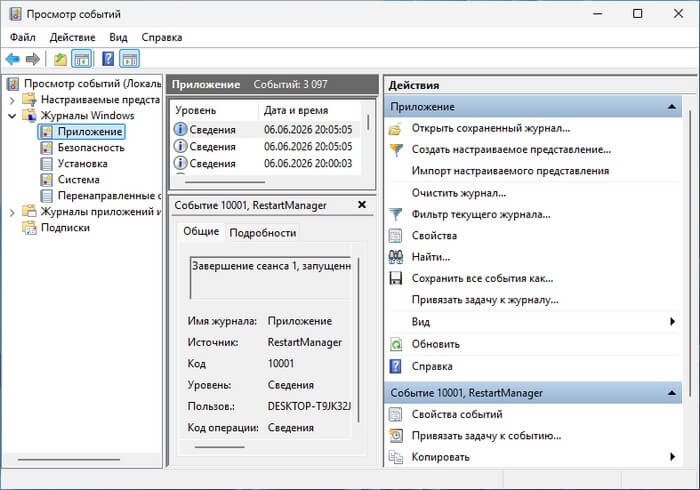
Task: Click the Forward arrow toolbar icon
Action: coord(33,59)
